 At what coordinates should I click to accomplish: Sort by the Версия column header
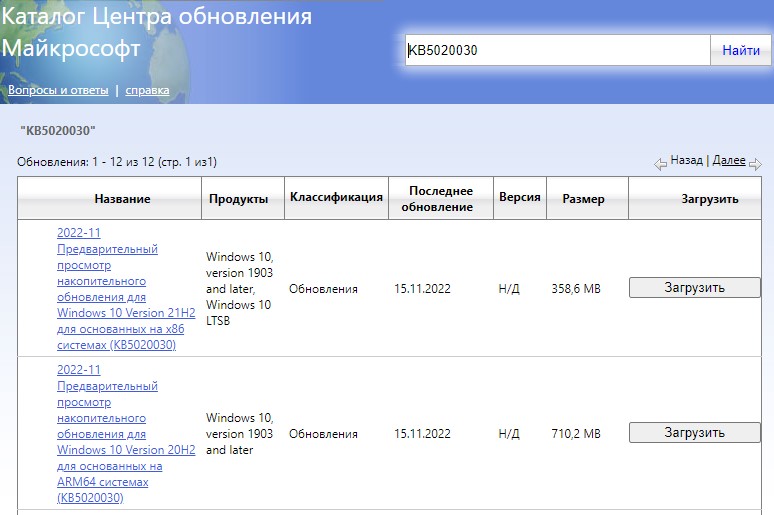click(520, 198)
